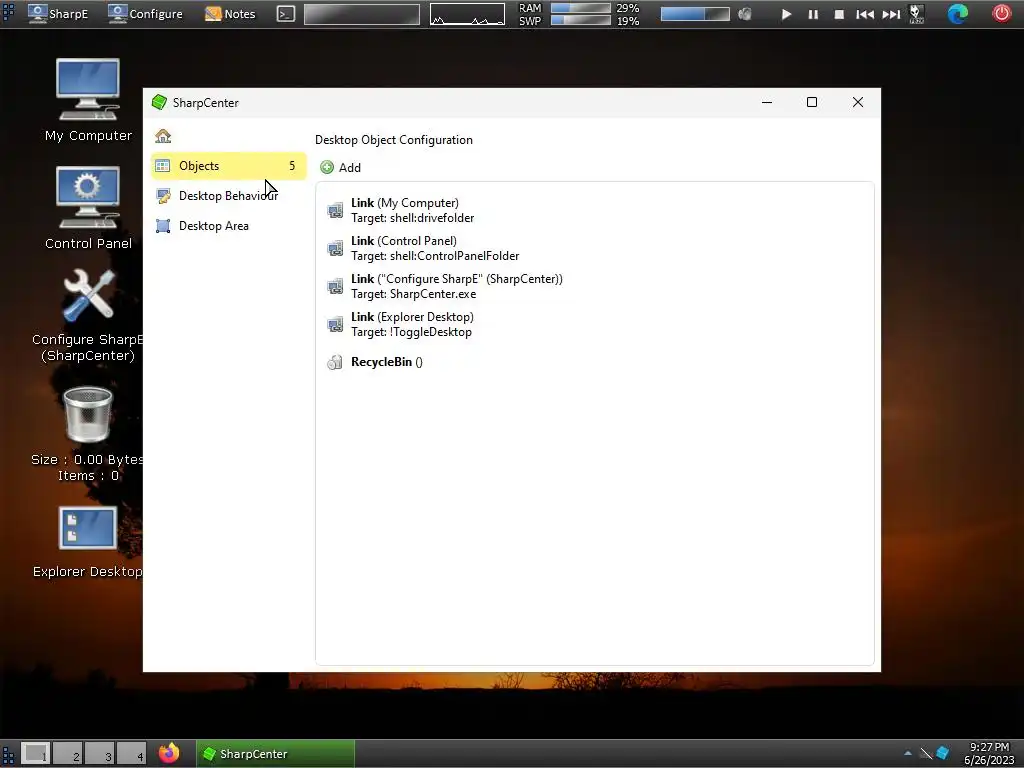Click the CPU usage graph monitor
The width and height of the screenshot is (1024, 768).
pos(467,14)
